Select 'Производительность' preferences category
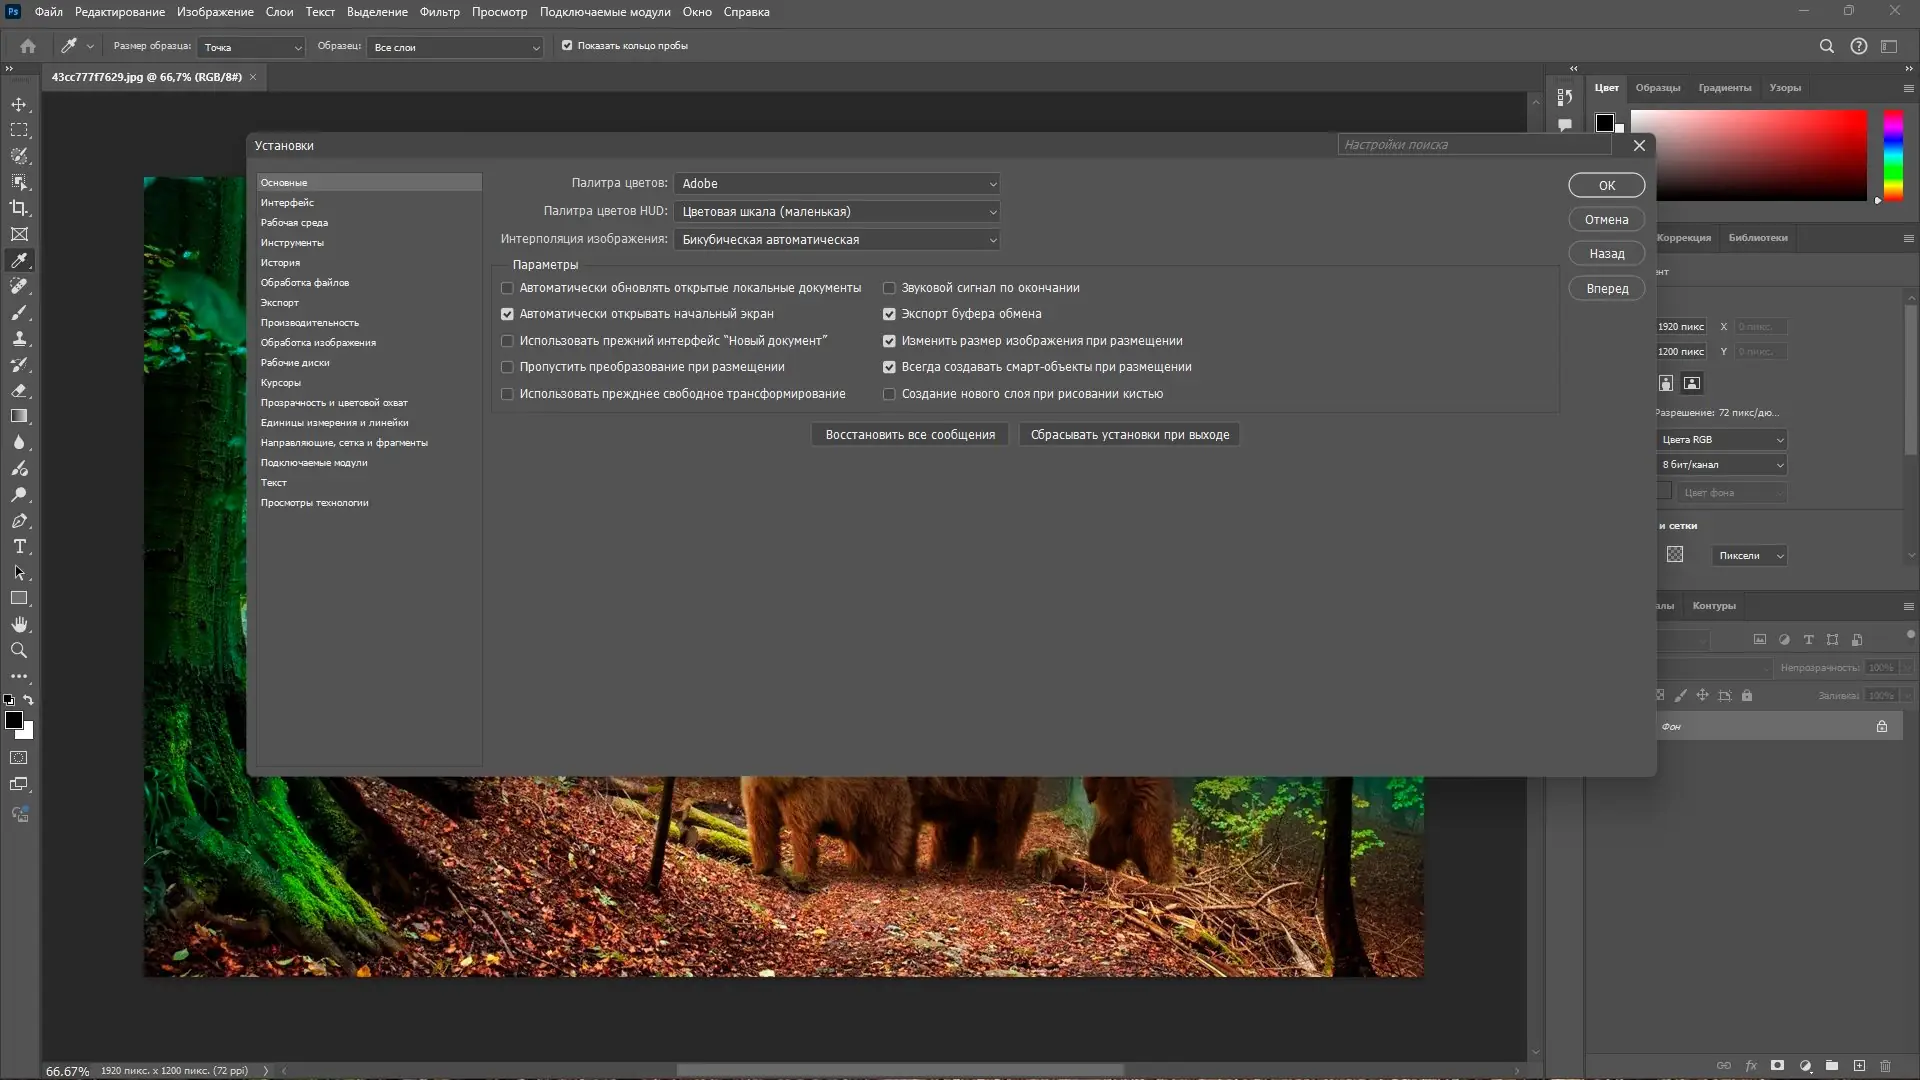Image resolution: width=1920 pixels, height=1080 pixels. pyautogui.click(x=310, y=323)
